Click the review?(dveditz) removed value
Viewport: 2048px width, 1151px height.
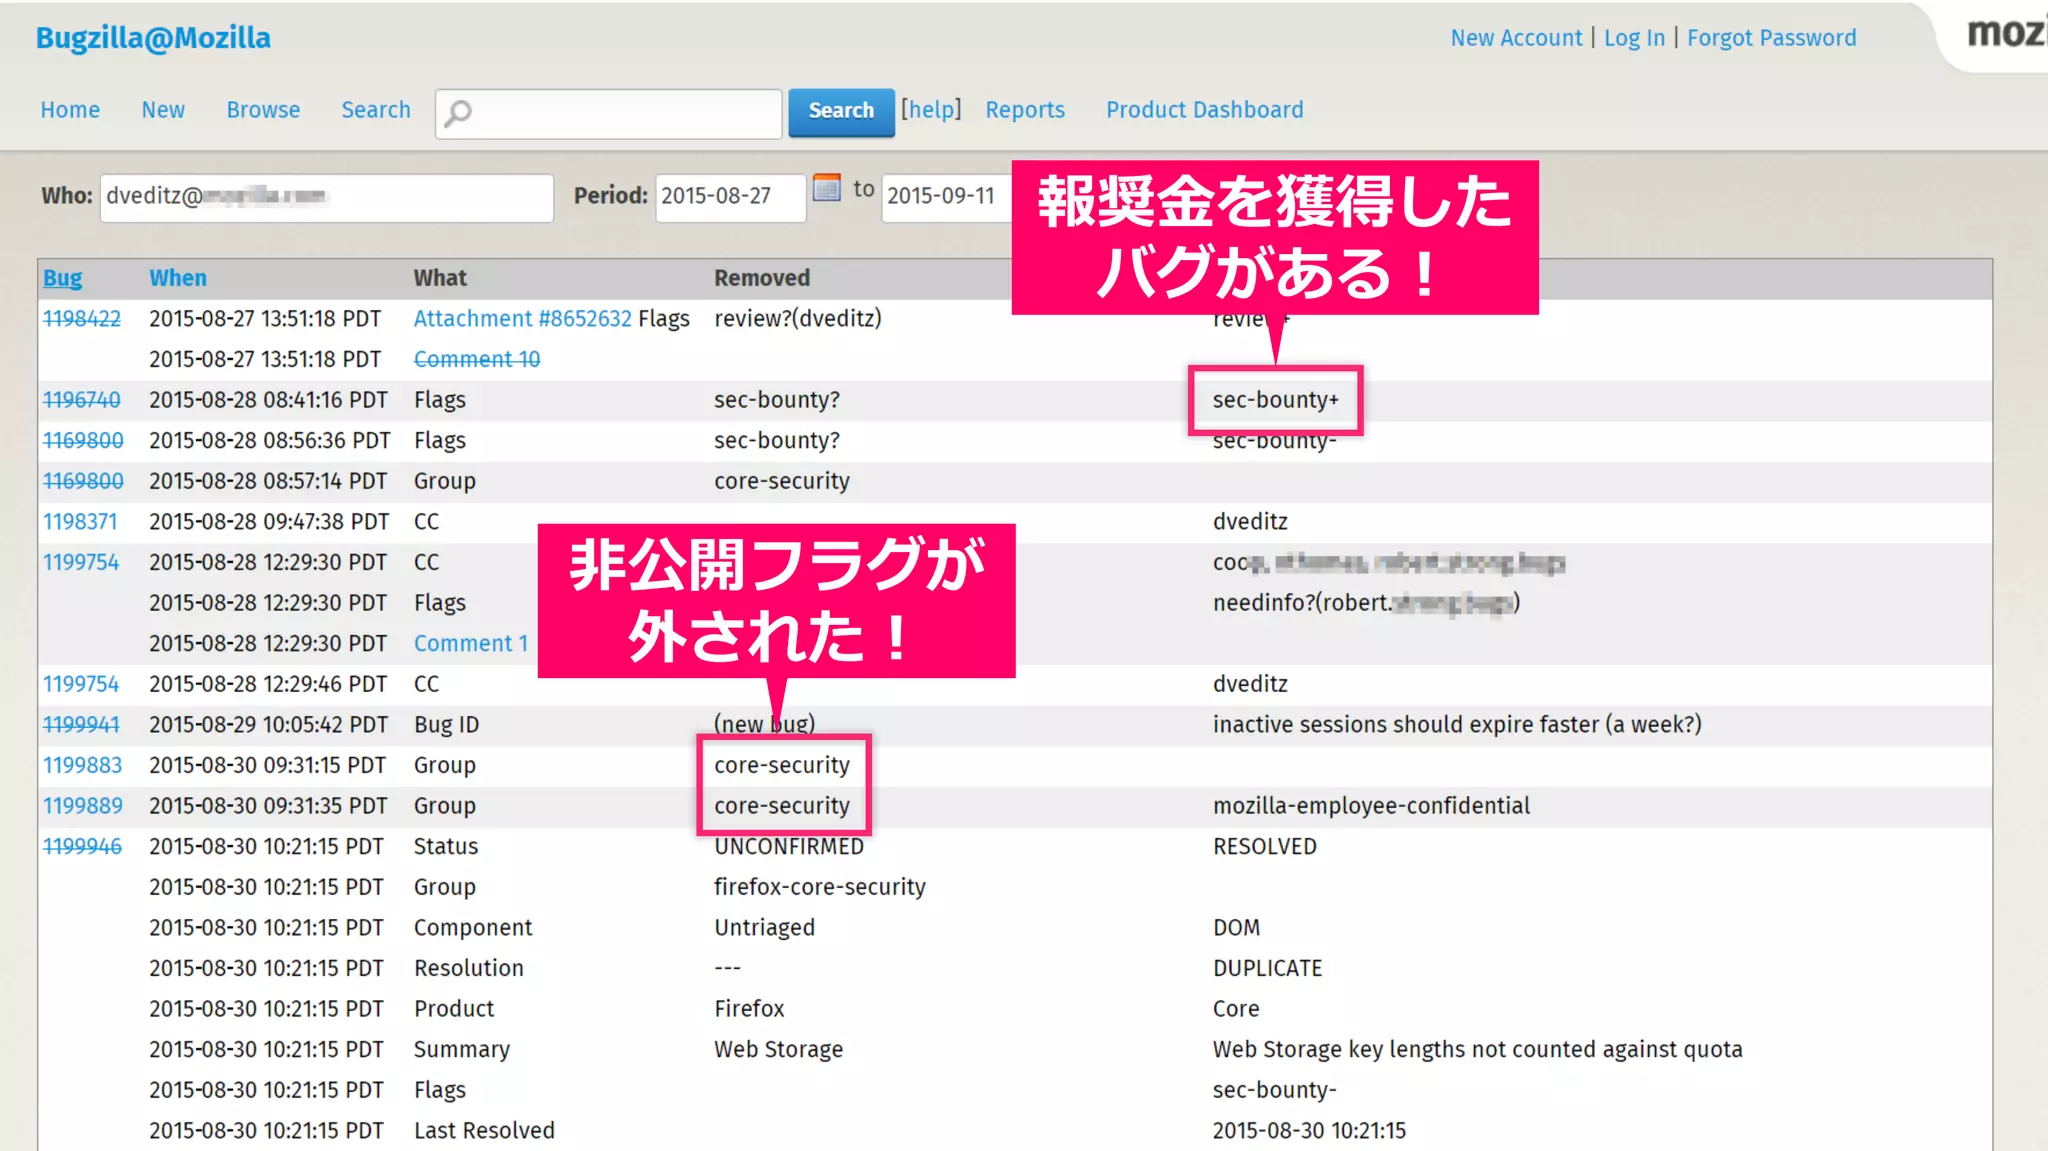coord(797,319)
